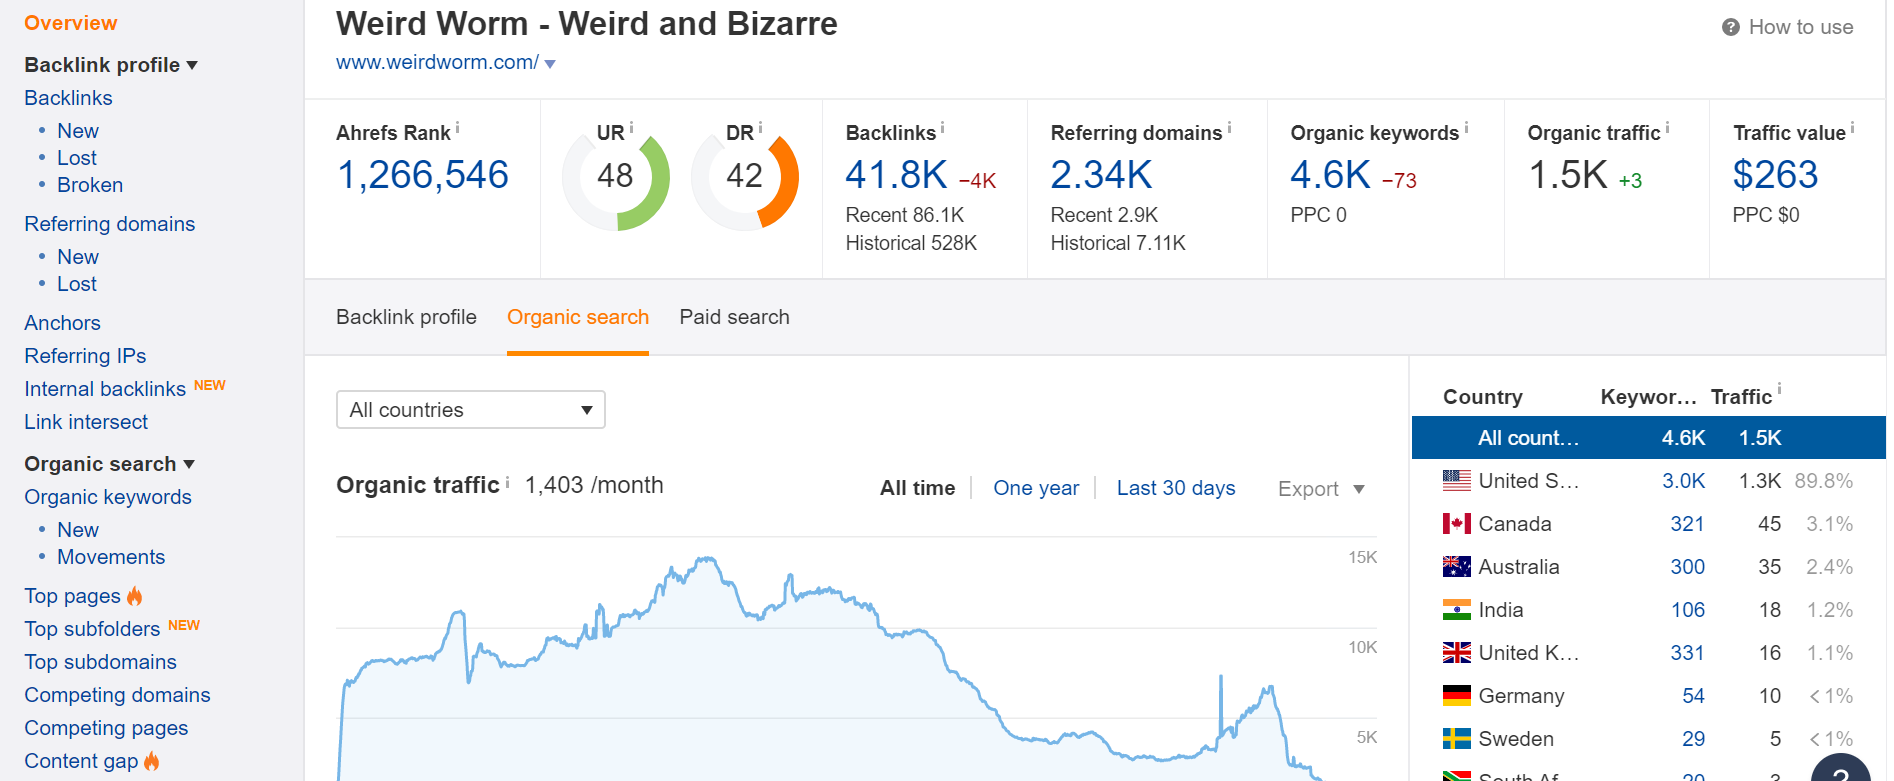Screen dimensions: 1894x781
Task: Open the Link intersect link
Action: click(86, 422)
